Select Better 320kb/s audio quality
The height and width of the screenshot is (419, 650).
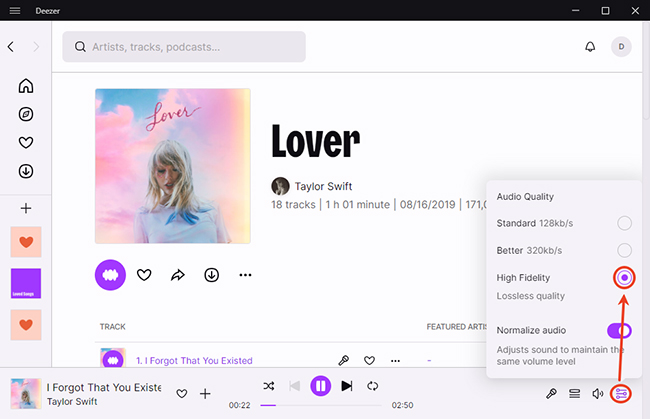[624, 250]
